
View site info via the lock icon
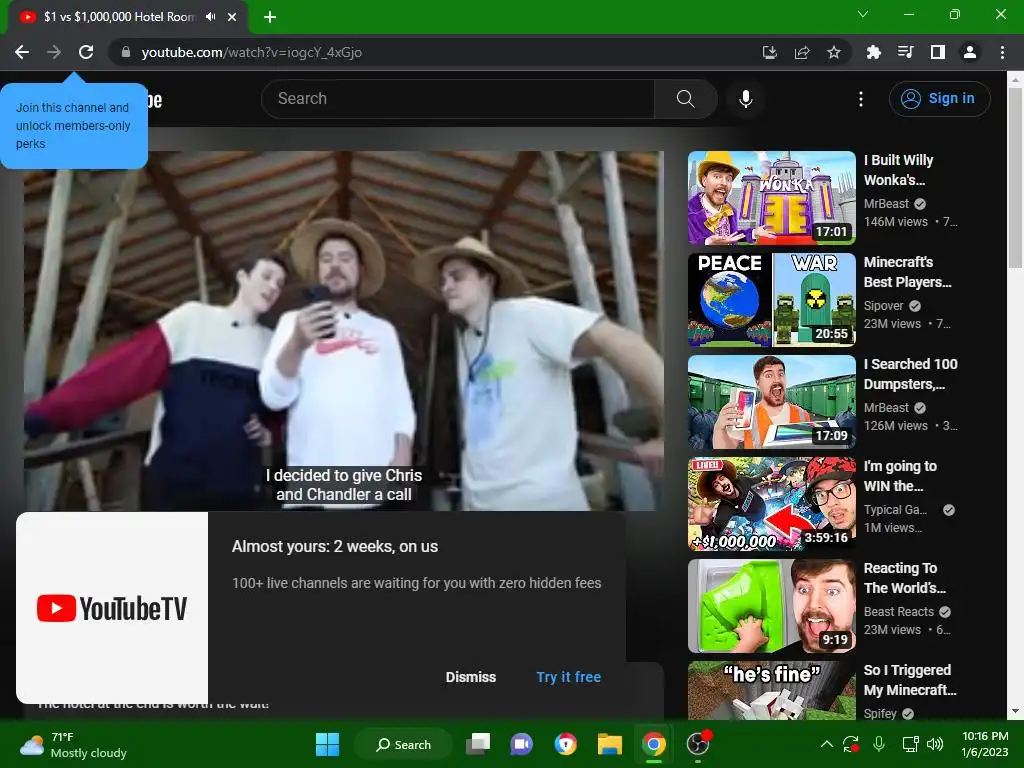coord(126,52)
